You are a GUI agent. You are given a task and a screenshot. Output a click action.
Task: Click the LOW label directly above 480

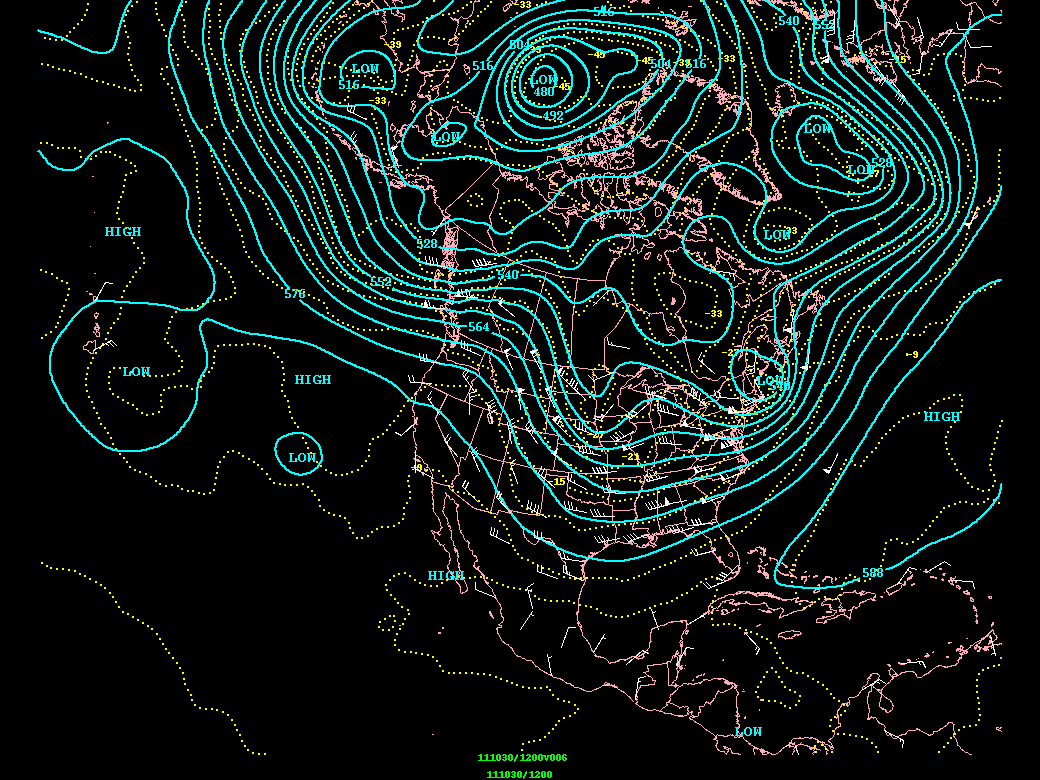pyautogui.click(x=544, y=80)
